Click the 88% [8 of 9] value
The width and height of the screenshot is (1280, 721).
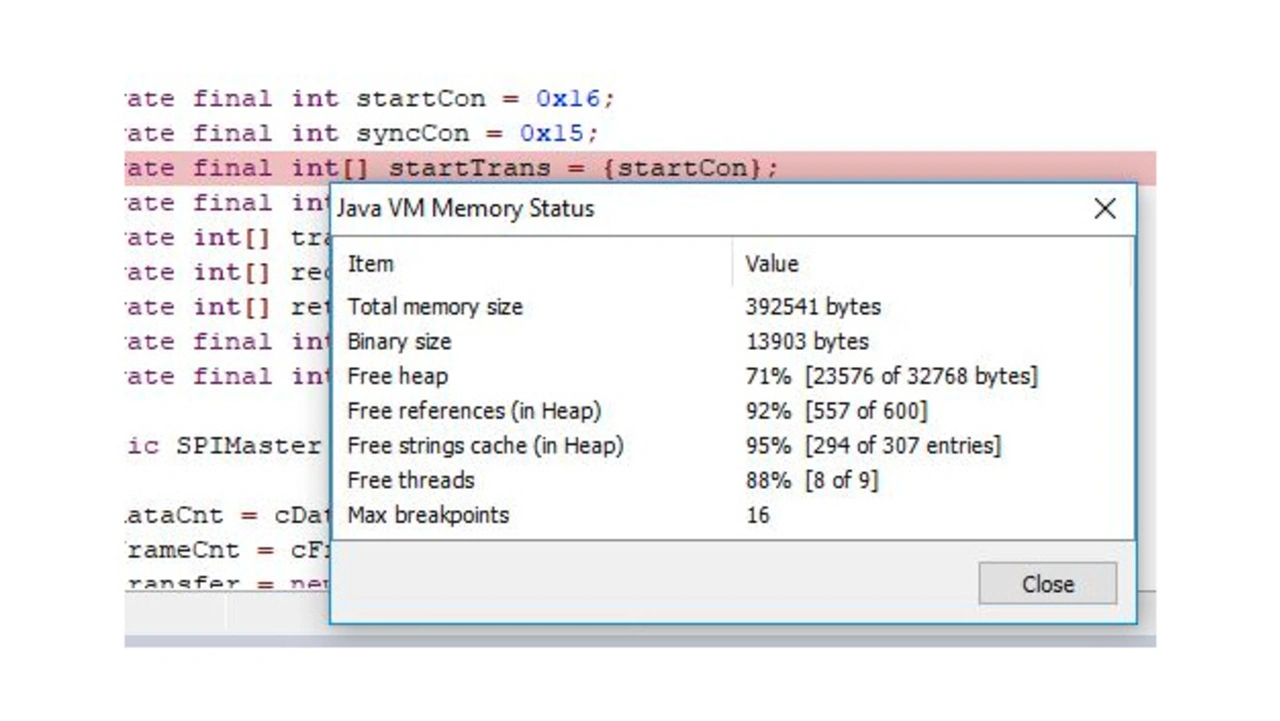[x=811, y=480]
